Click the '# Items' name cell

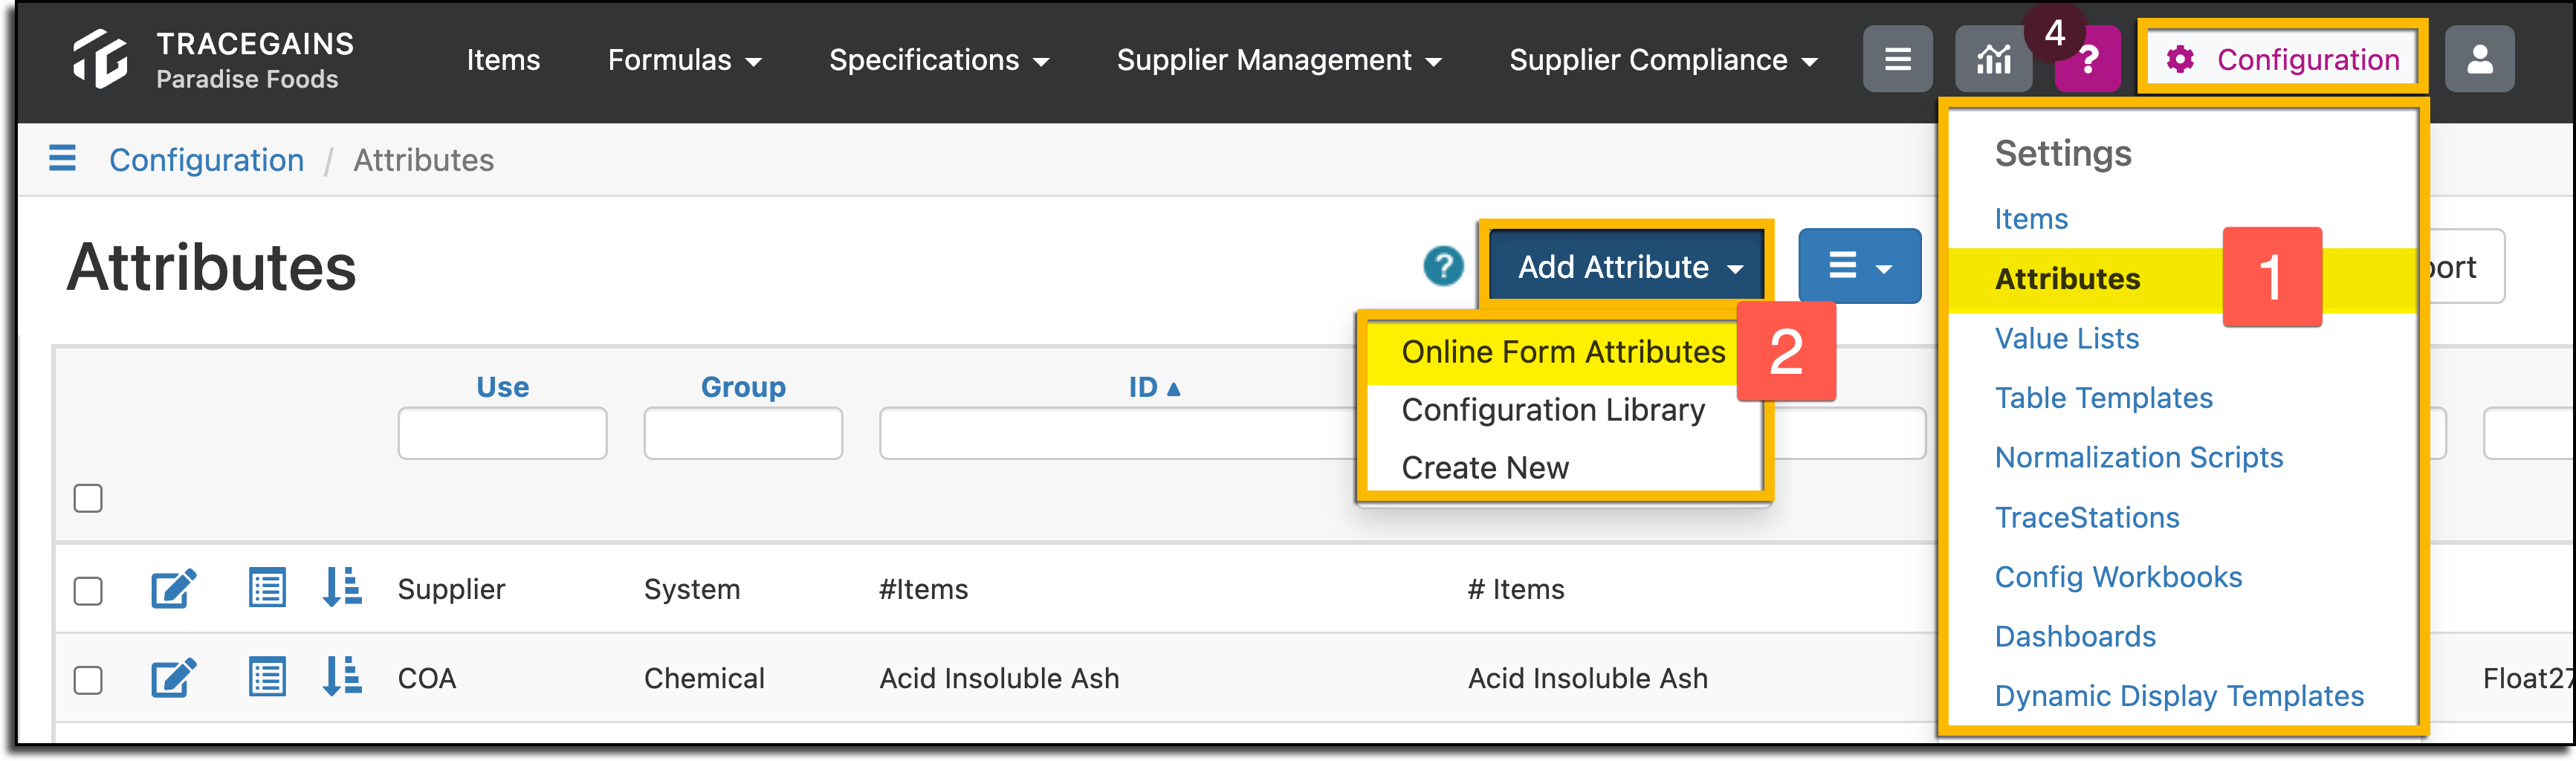(1515, 588)
